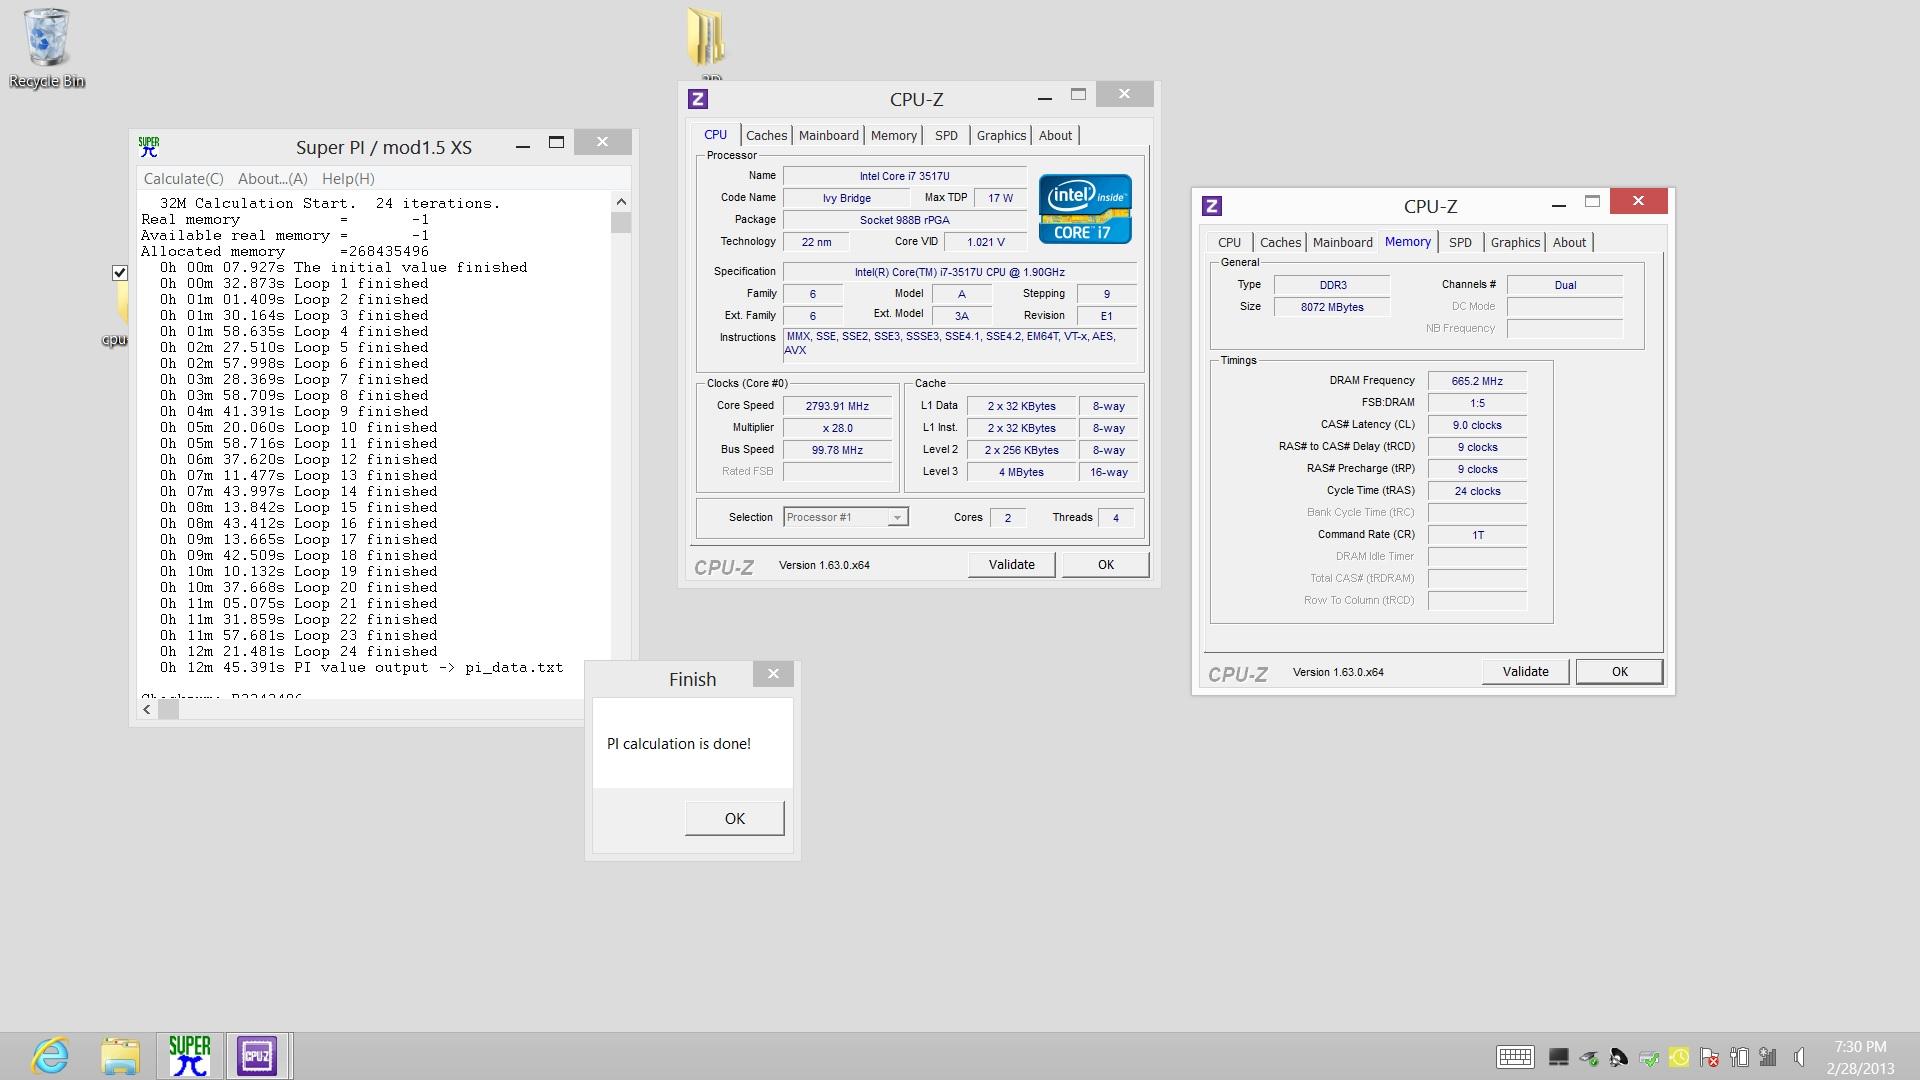
Task: Select About tab in Memory window
Action: (1569, 242)
